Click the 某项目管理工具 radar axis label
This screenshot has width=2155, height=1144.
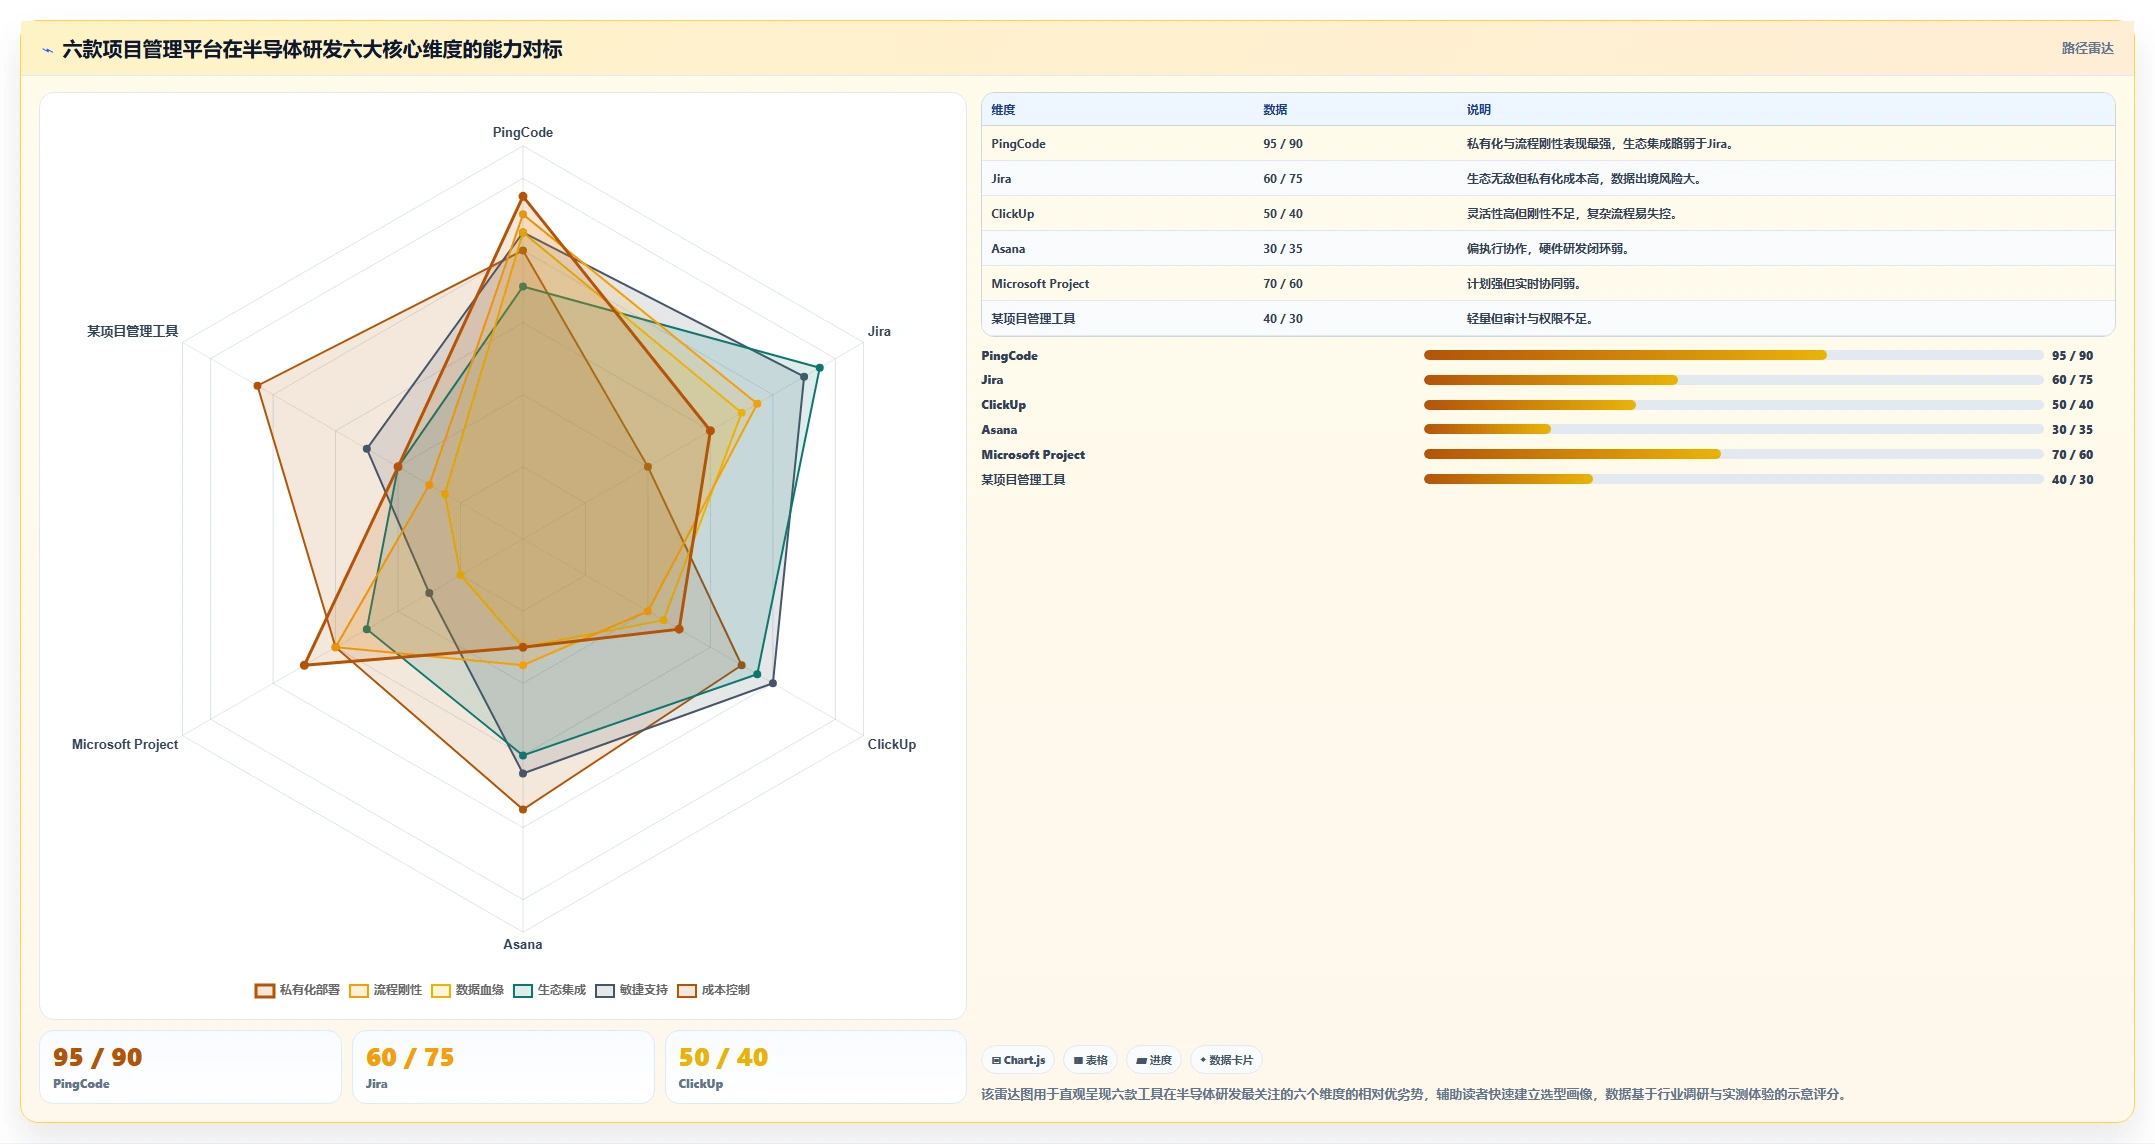[x=132, y=331]
